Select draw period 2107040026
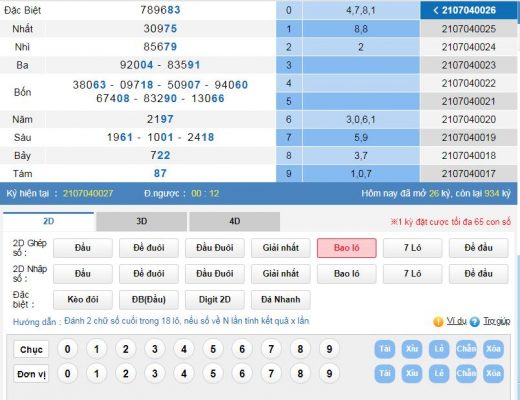Screen dimensions: 520x400 468,10
